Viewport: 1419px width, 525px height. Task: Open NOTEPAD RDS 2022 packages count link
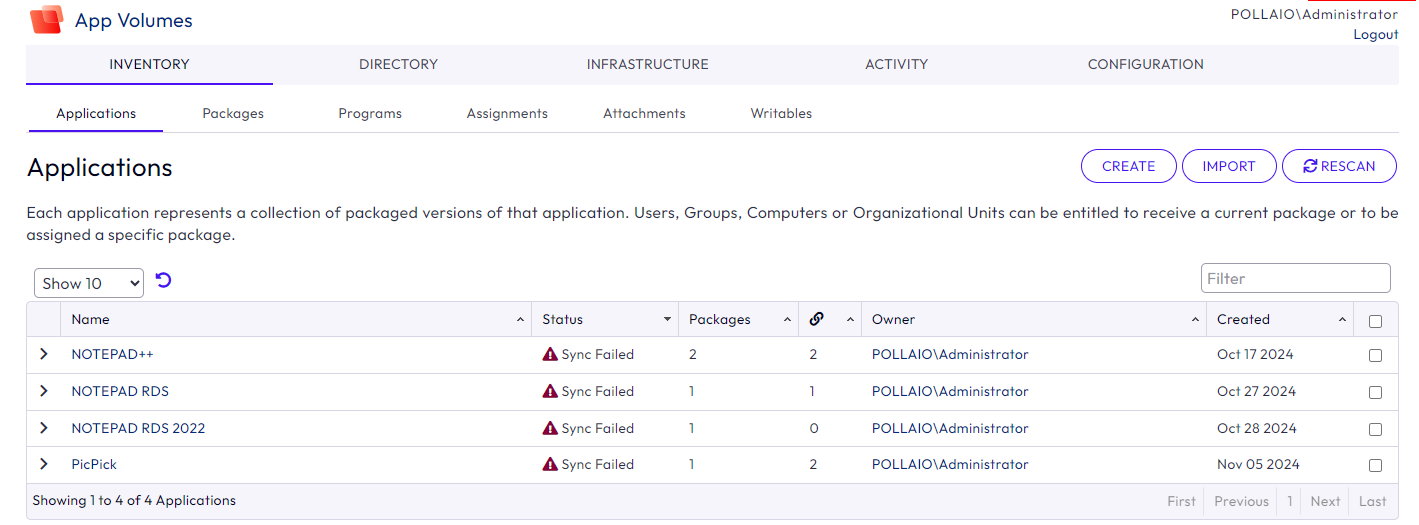(x=692, y=428)
